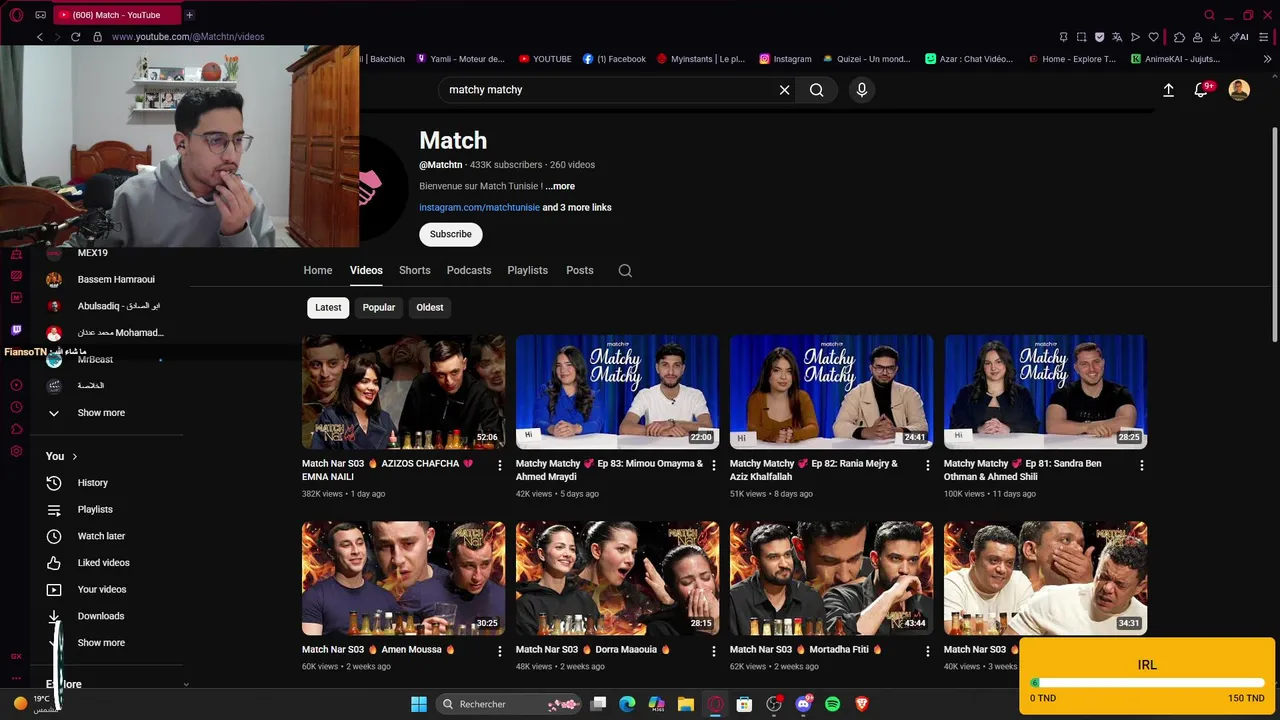Open the AZIZOS CHAFCHA video thumbnail
The width and height of the screenshot is (1280, 720).
click(x=404, y=392)
